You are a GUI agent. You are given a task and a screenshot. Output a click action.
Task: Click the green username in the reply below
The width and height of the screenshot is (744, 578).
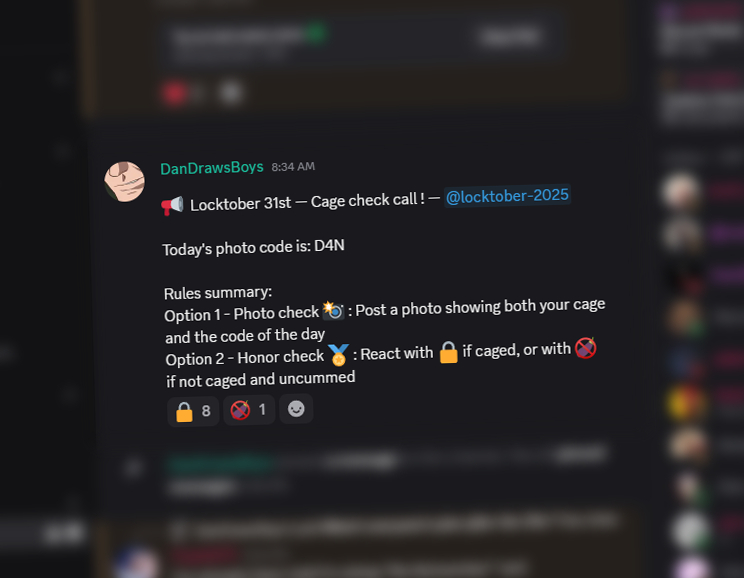coord(220,462)
